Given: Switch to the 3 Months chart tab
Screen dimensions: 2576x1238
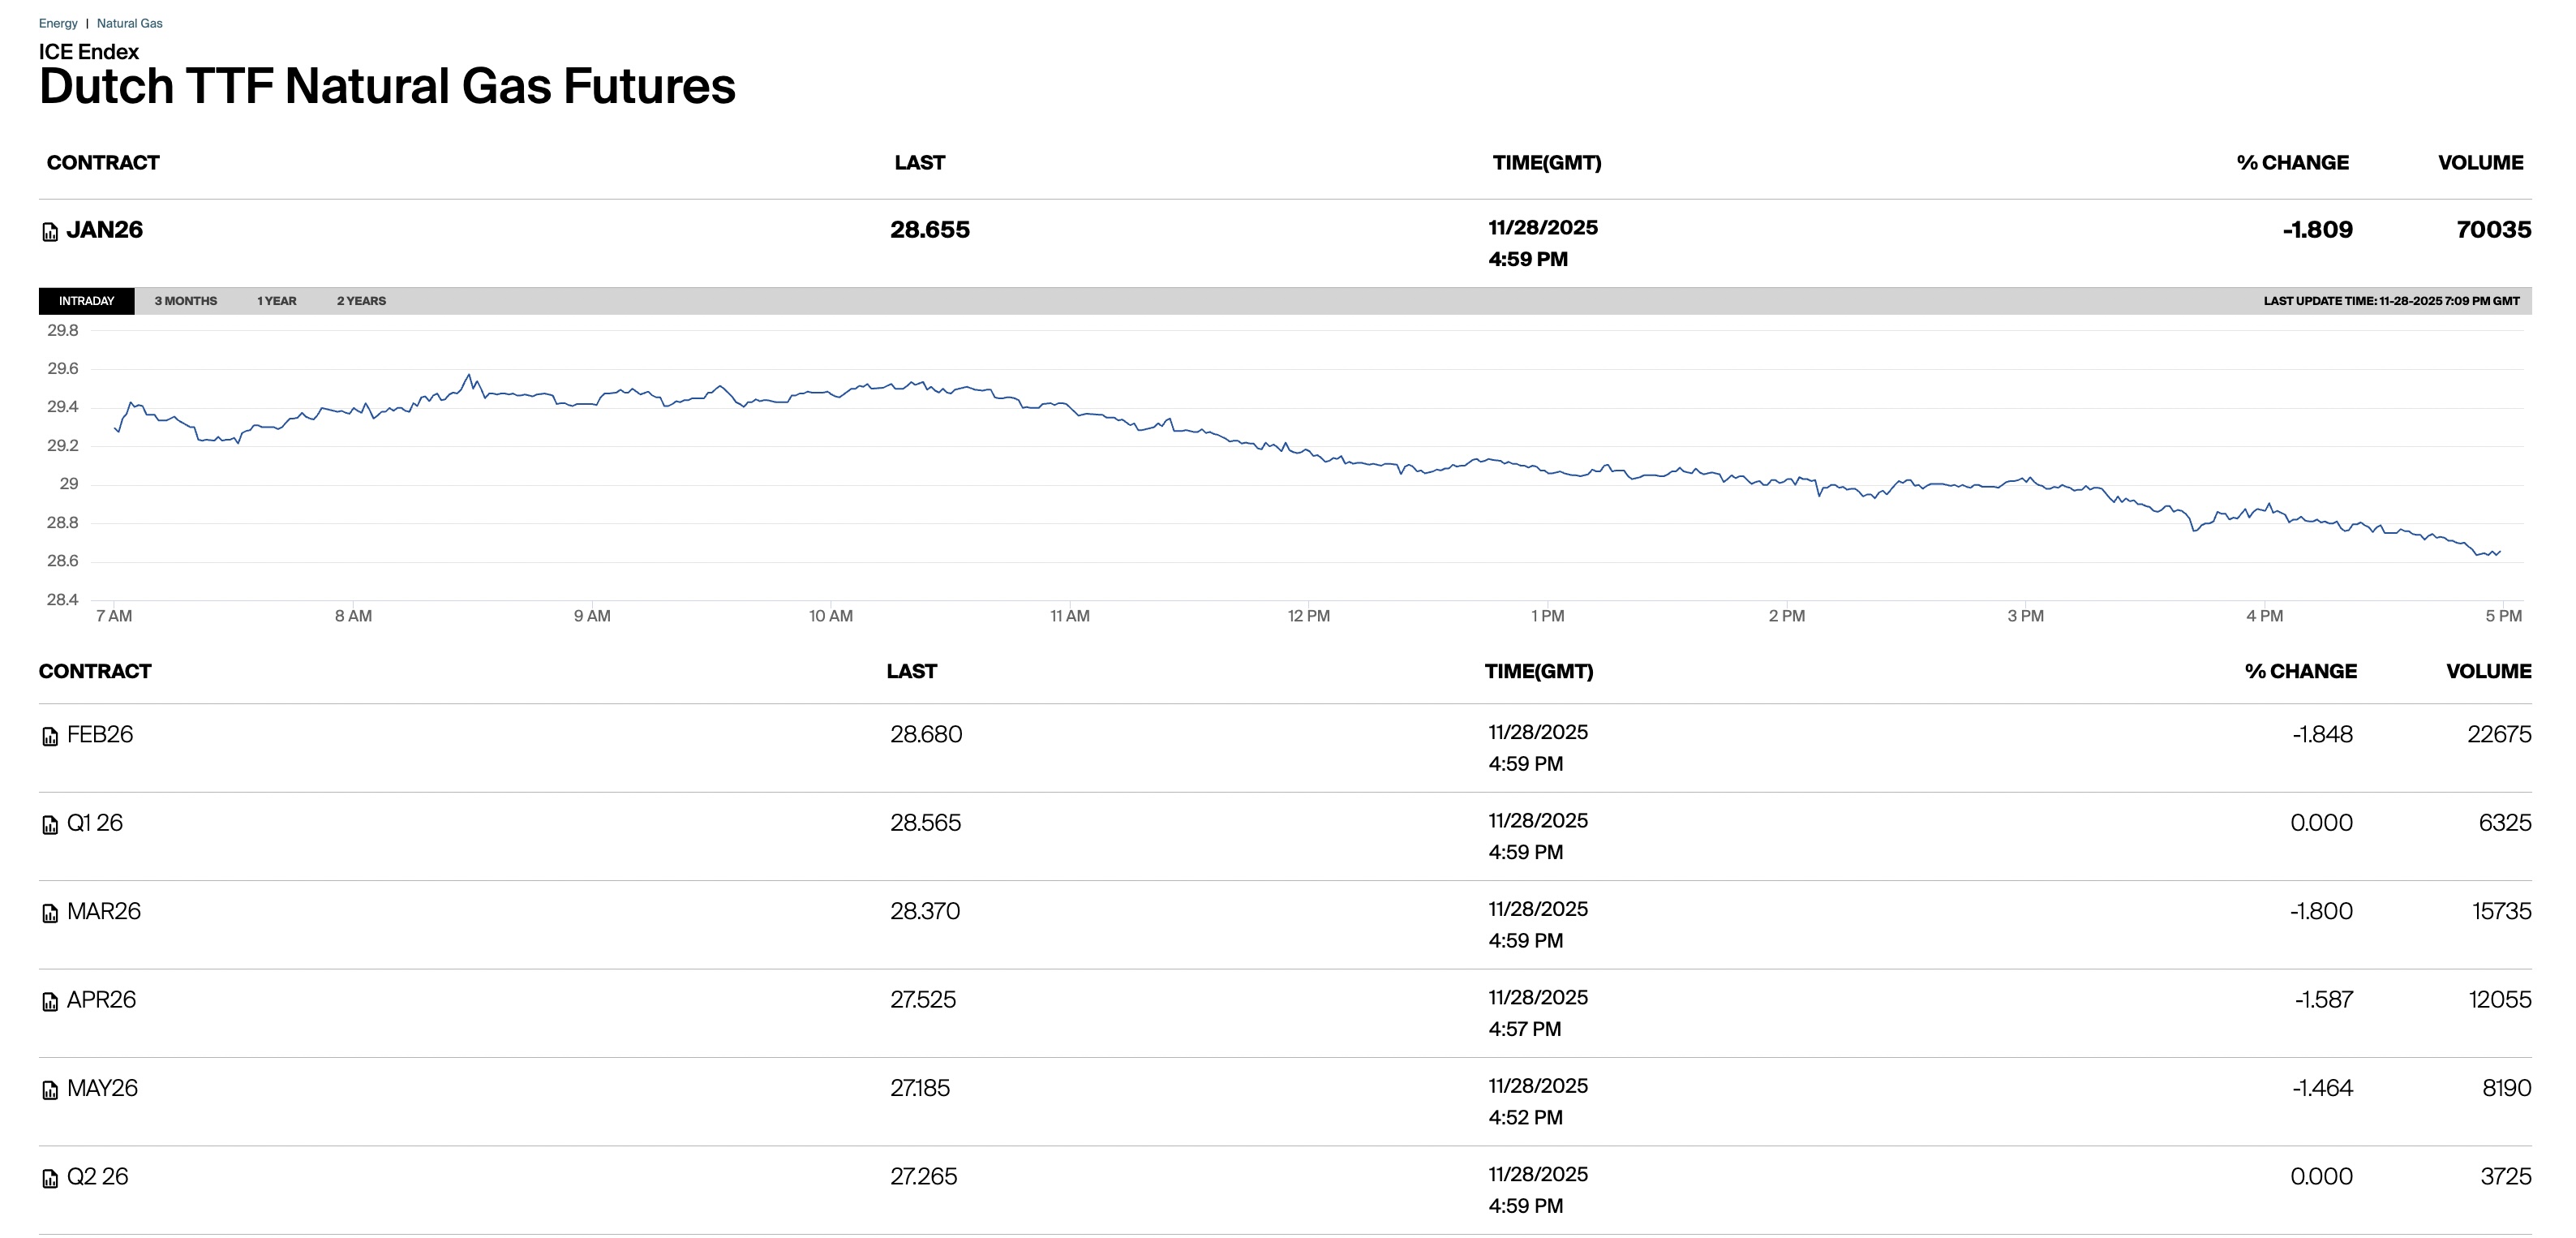Looking at the screenshot, I should (x=186, y=301).
